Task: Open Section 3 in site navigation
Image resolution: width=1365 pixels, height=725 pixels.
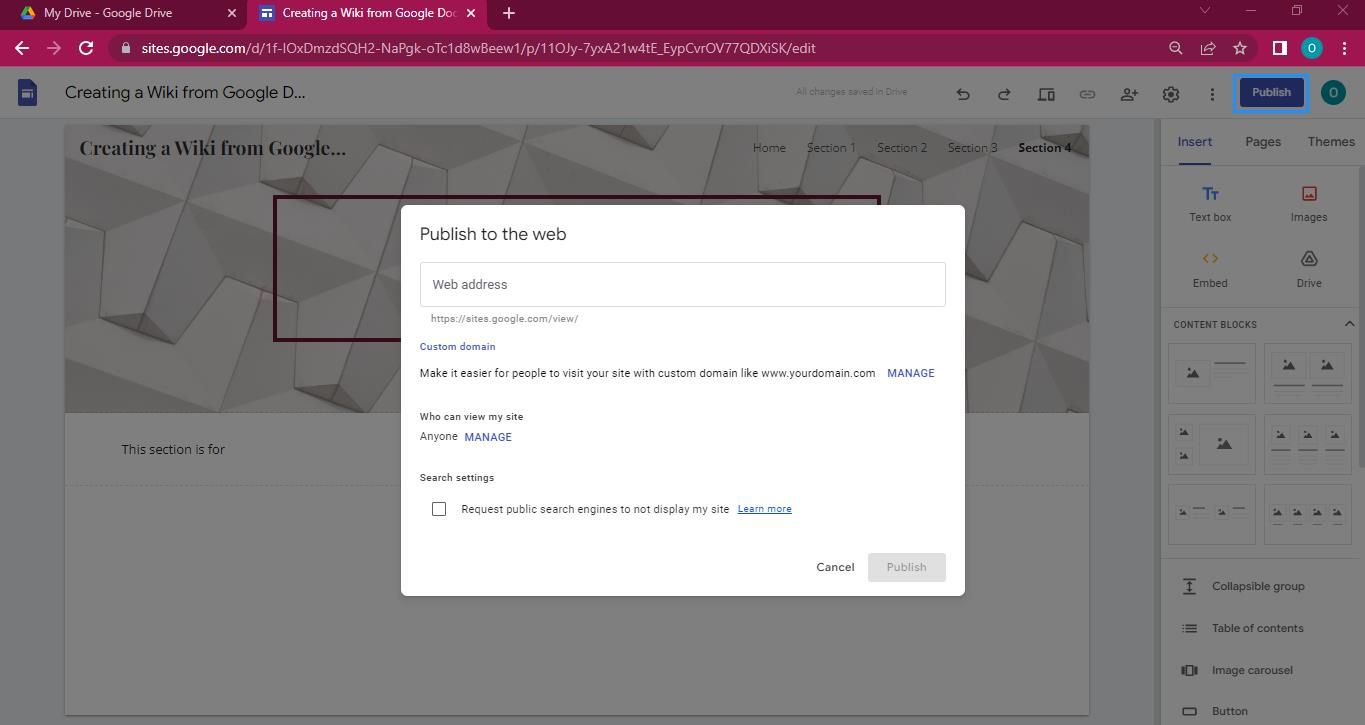Action: [x=973, y=148]
